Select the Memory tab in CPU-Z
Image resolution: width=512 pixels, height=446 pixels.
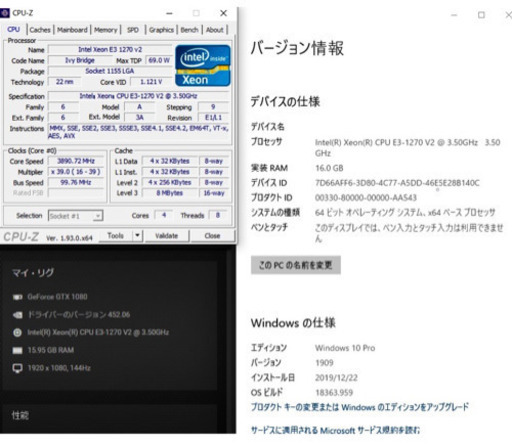click(x=106, y=30)
